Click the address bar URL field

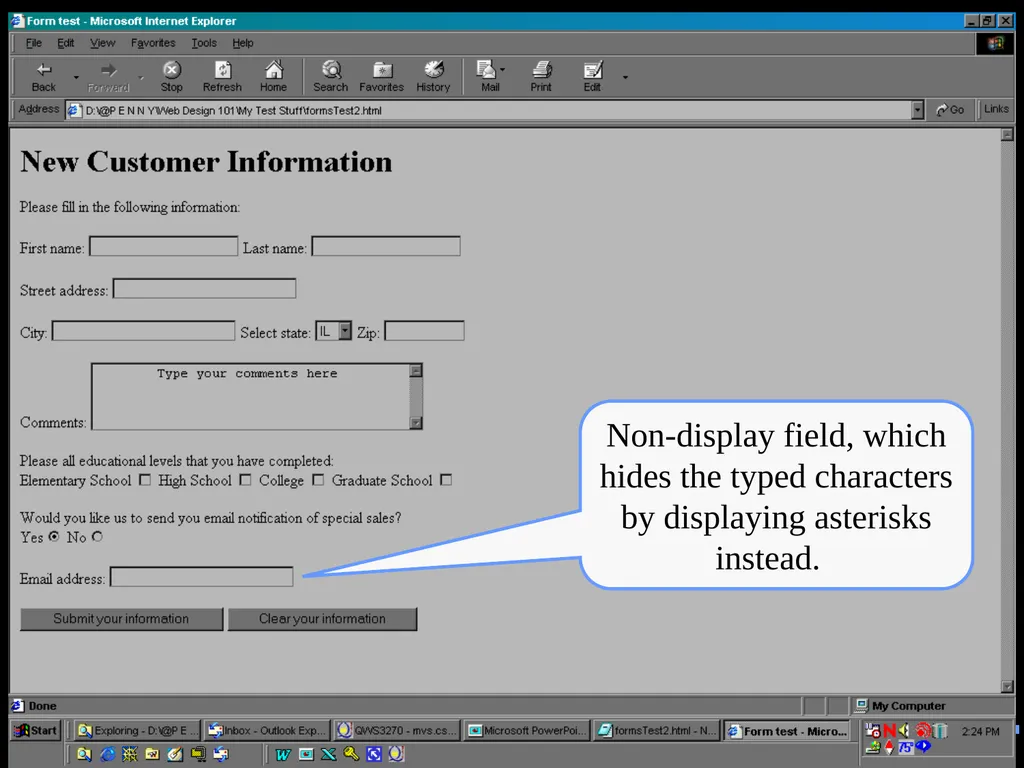[x=490, y=110]
